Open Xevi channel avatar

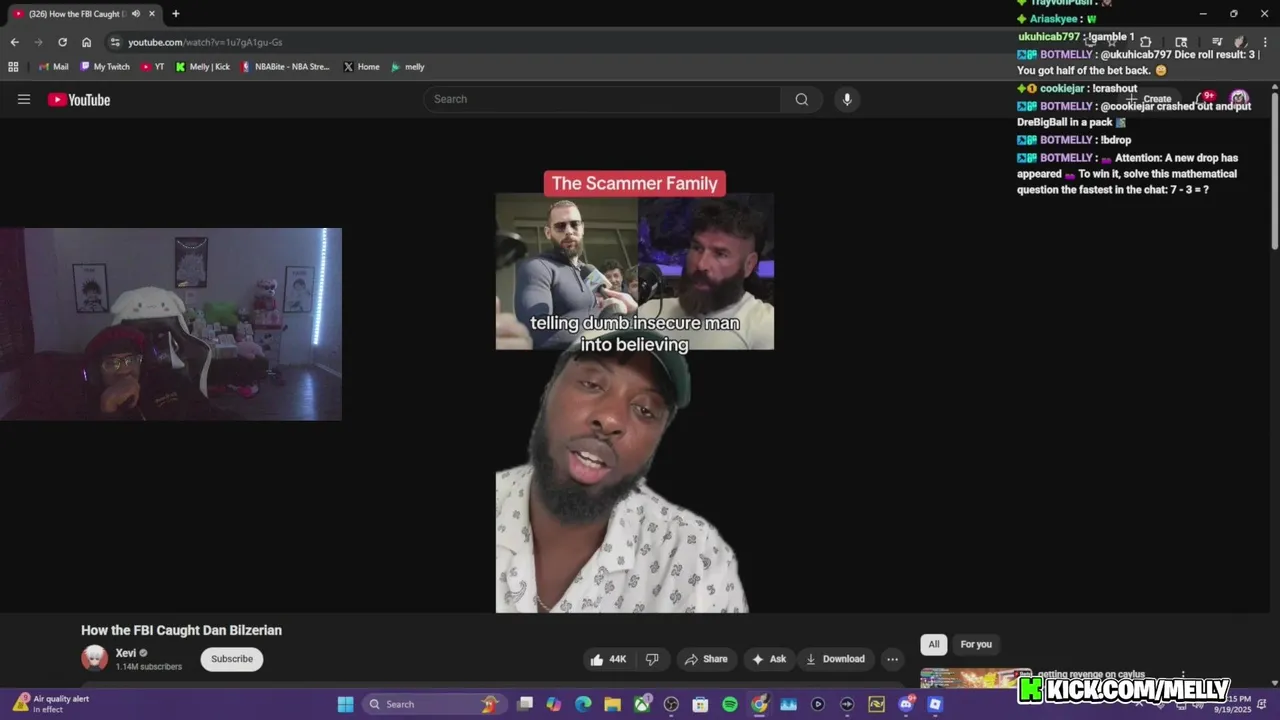94,658
